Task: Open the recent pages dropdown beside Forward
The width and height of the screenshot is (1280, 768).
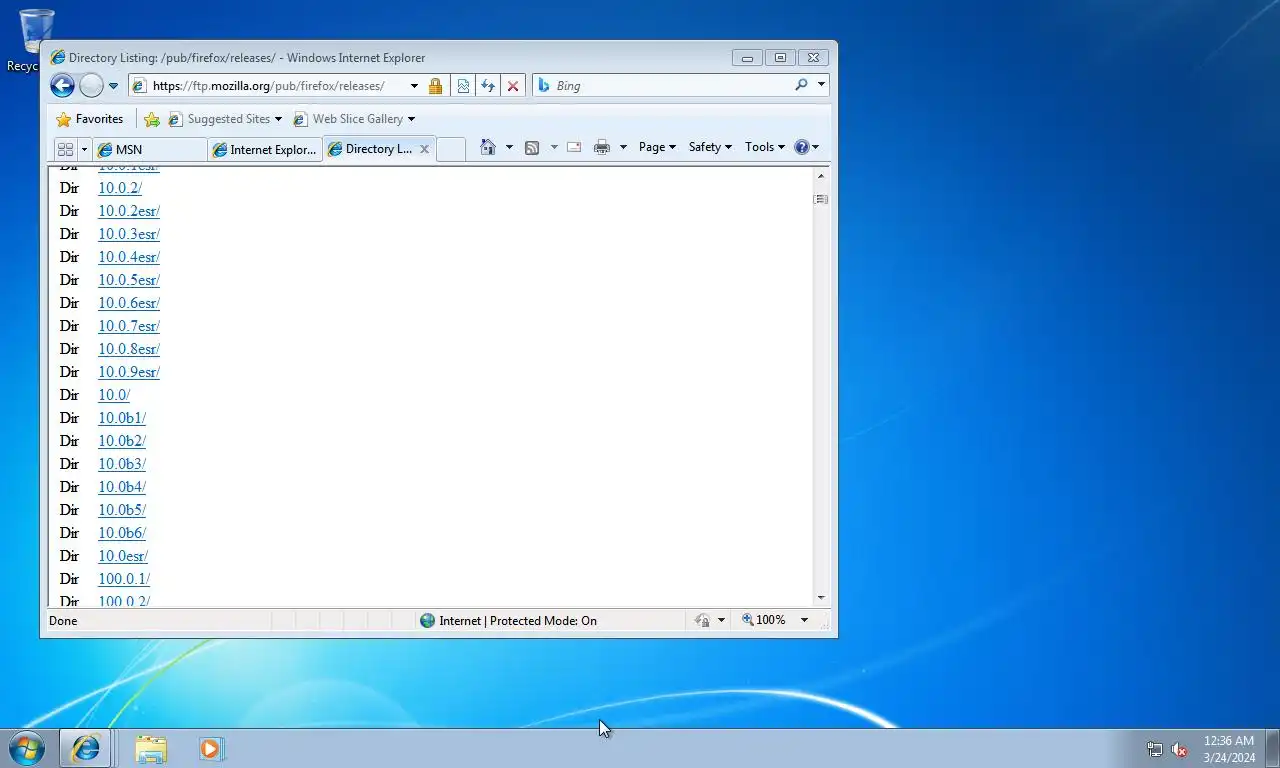Action: [113, 86]
